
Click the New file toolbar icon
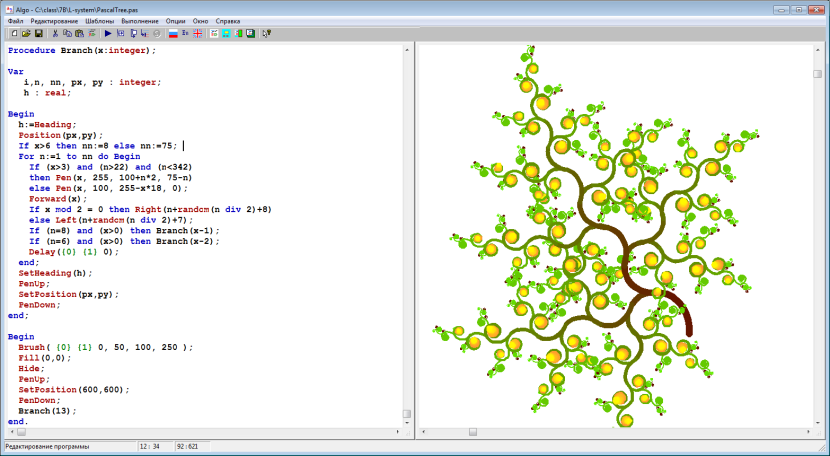click(13, 33)
